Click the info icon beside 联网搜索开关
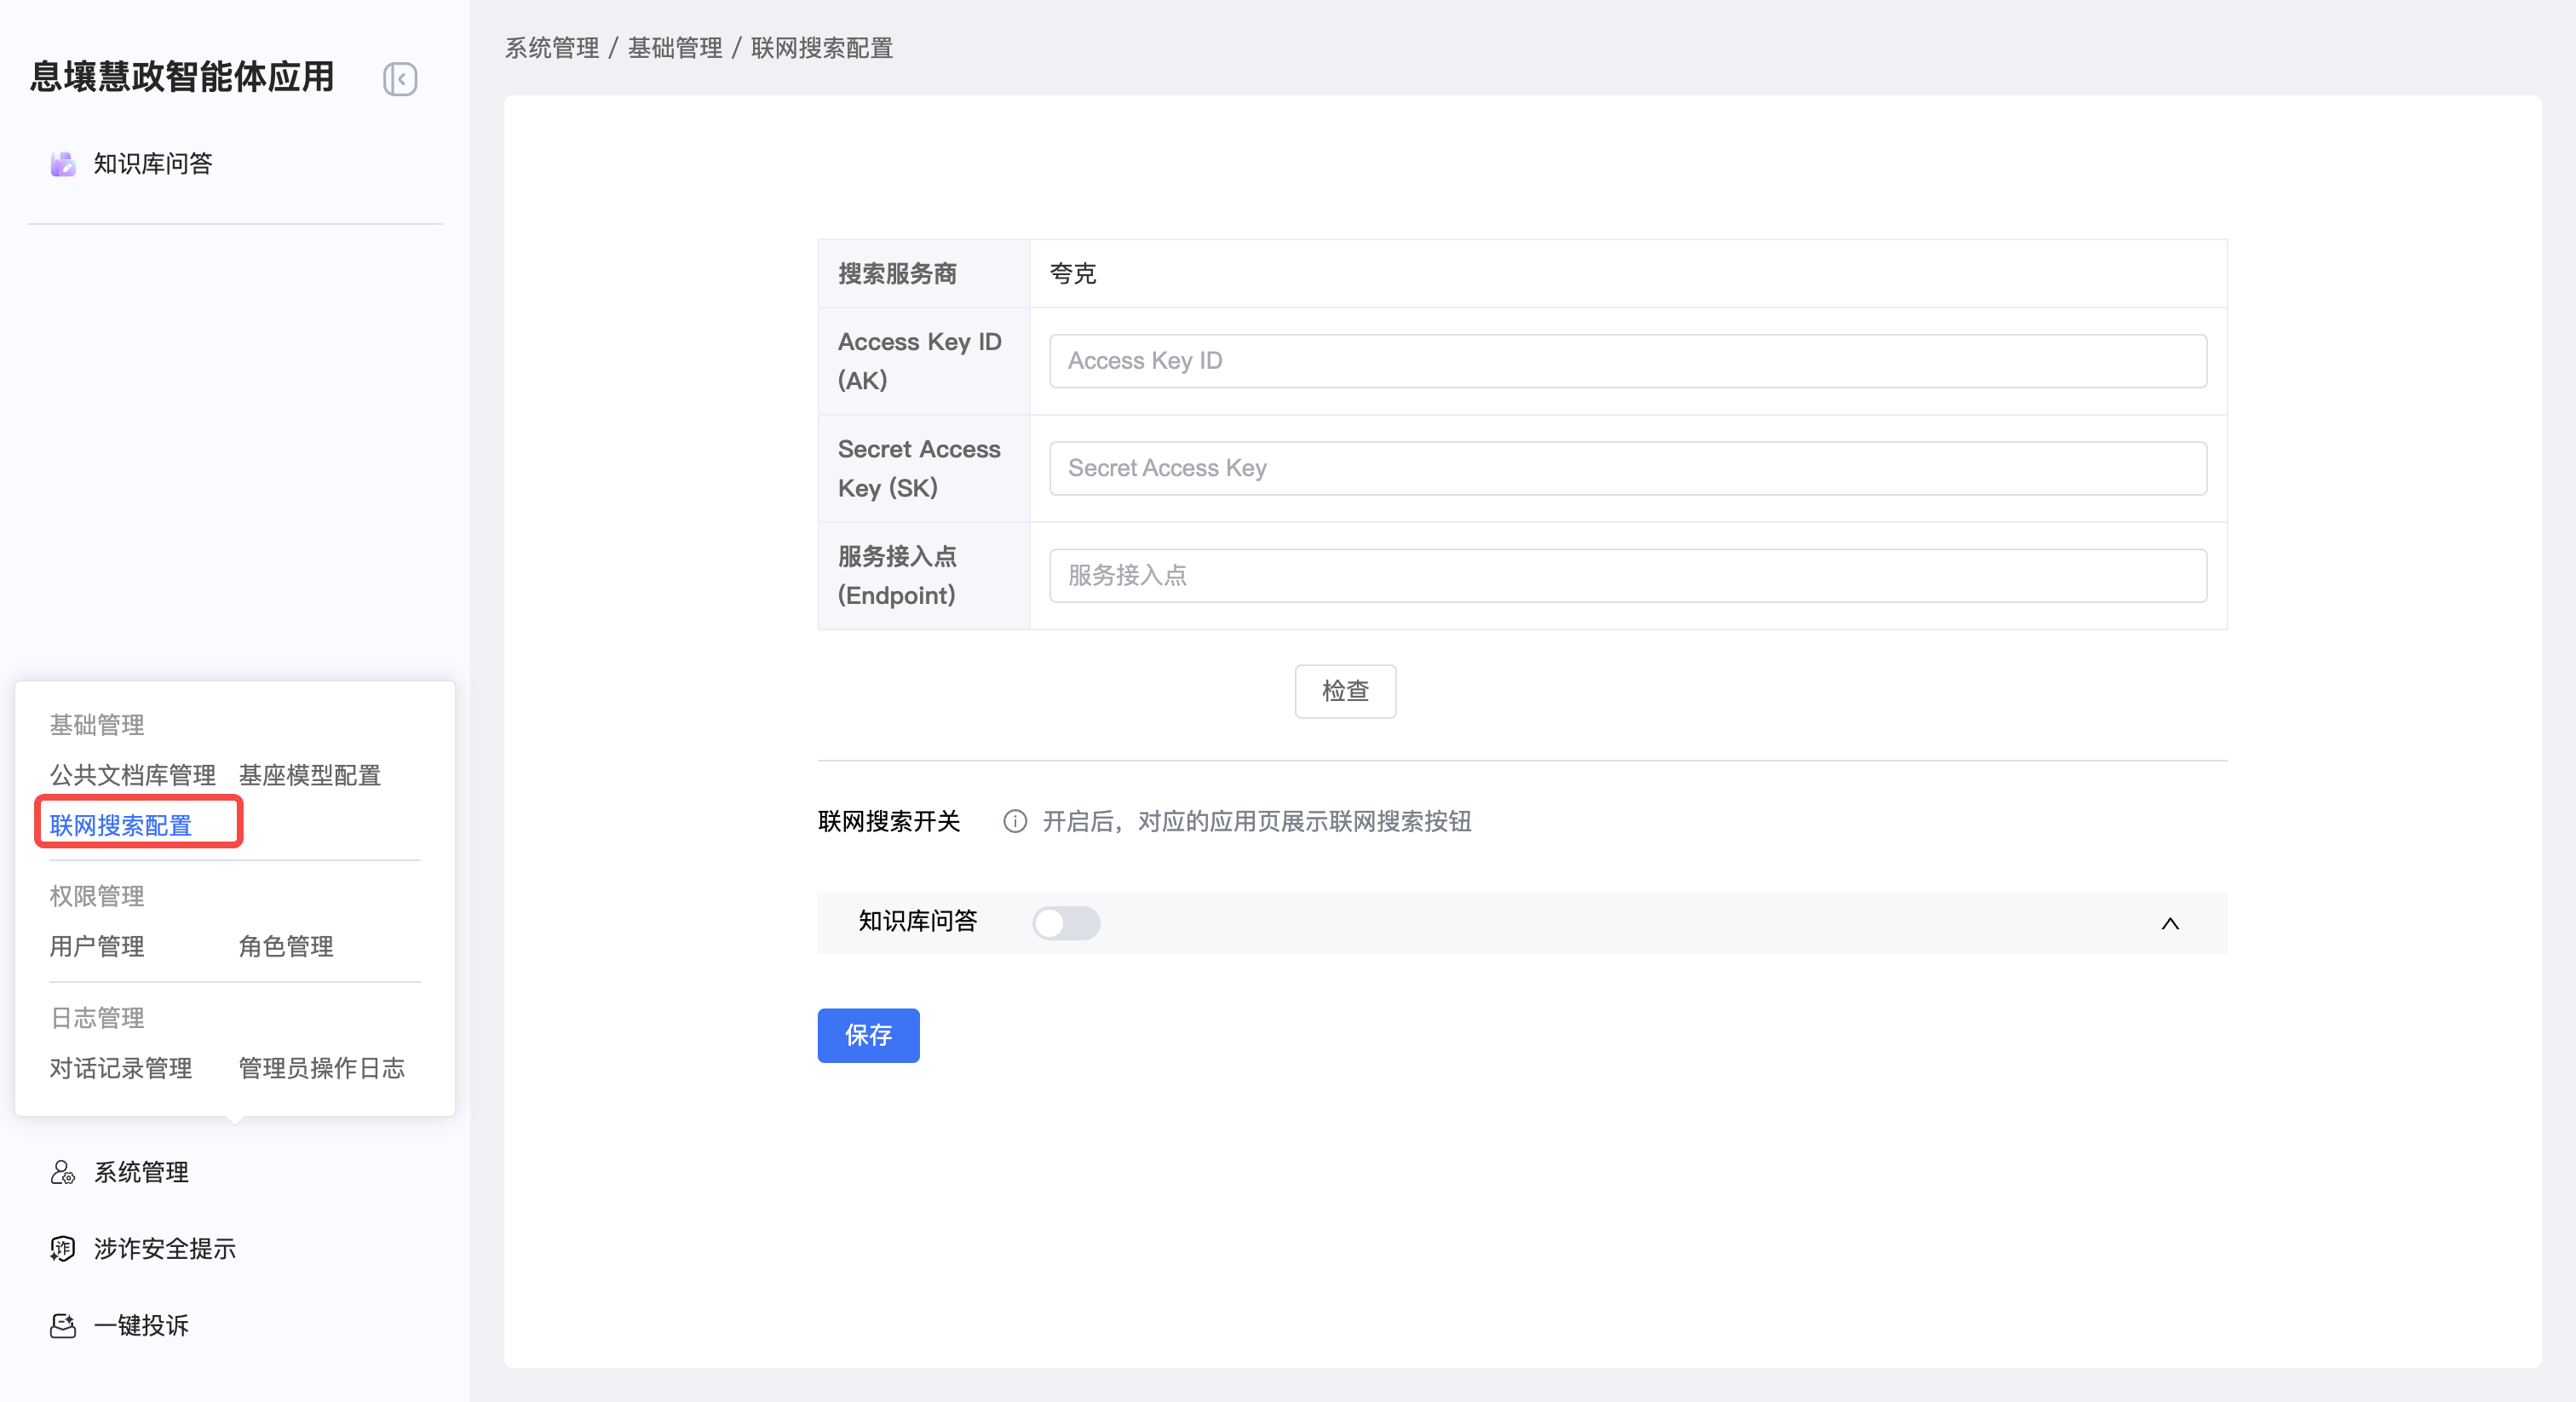 1015,821
